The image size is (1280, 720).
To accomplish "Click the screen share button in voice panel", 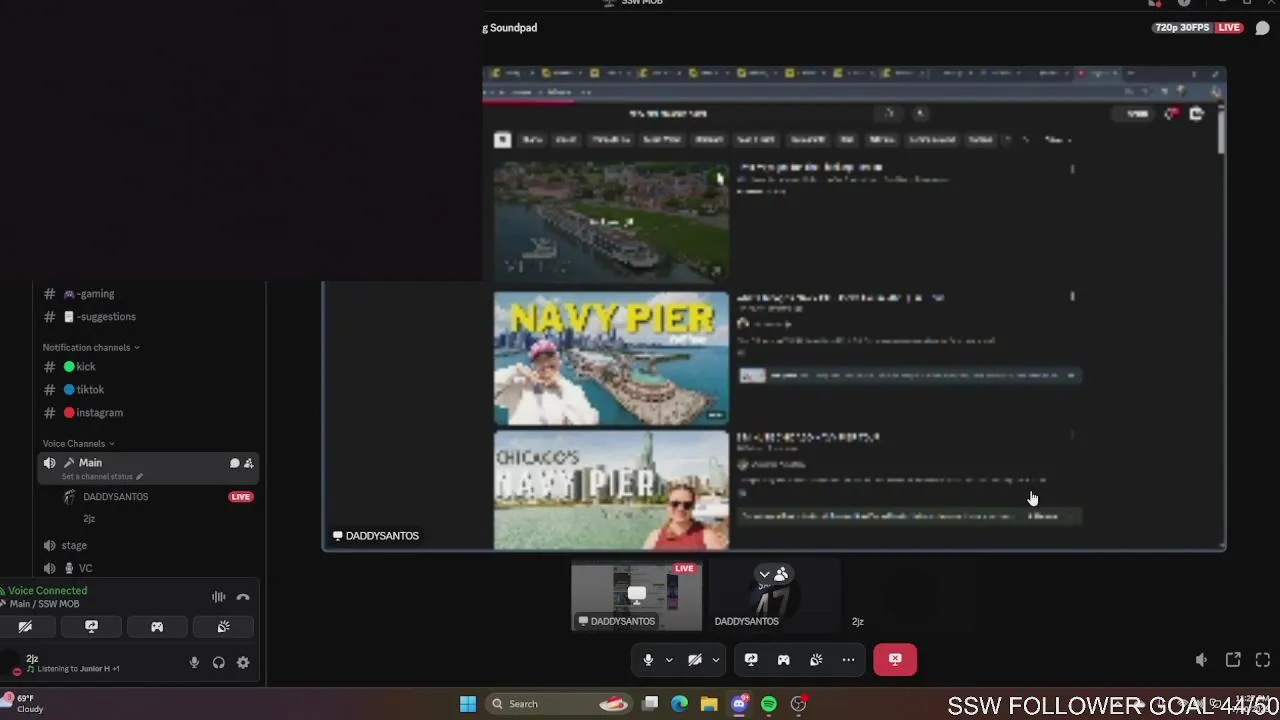I will click(x=91, y=627).
